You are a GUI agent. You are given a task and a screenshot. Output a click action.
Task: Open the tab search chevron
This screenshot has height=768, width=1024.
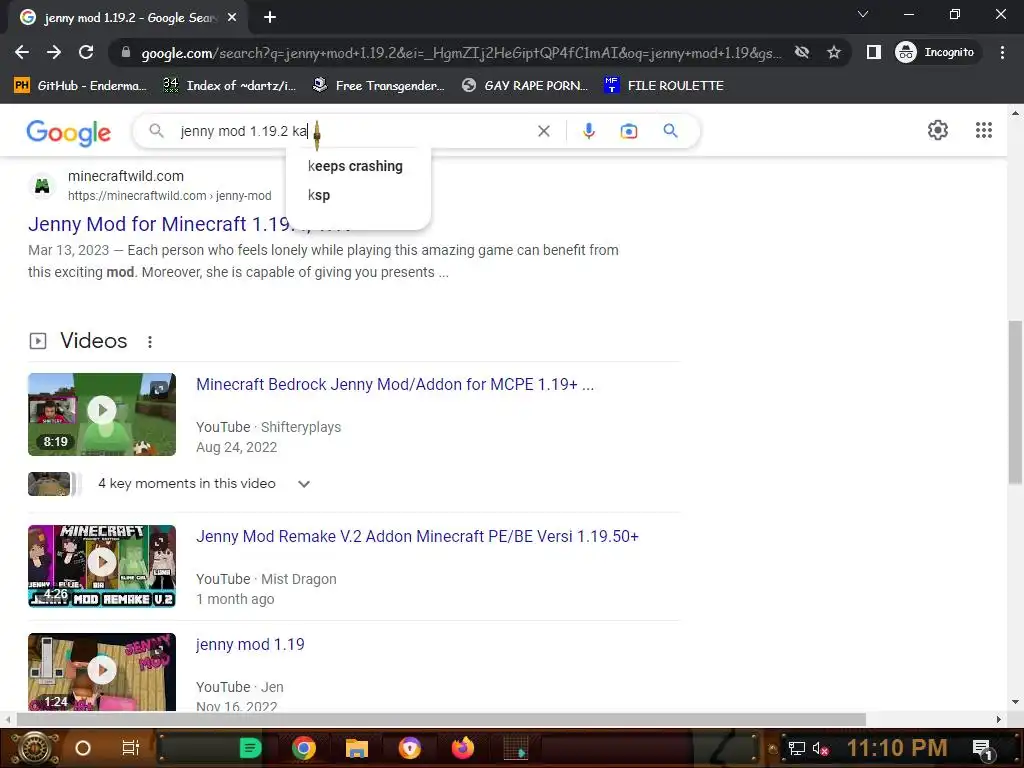tap(863, 14)
